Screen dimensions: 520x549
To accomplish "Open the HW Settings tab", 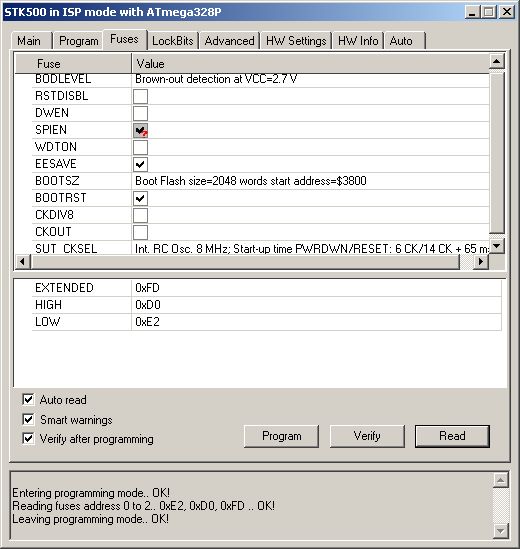I will pos(296,41).
